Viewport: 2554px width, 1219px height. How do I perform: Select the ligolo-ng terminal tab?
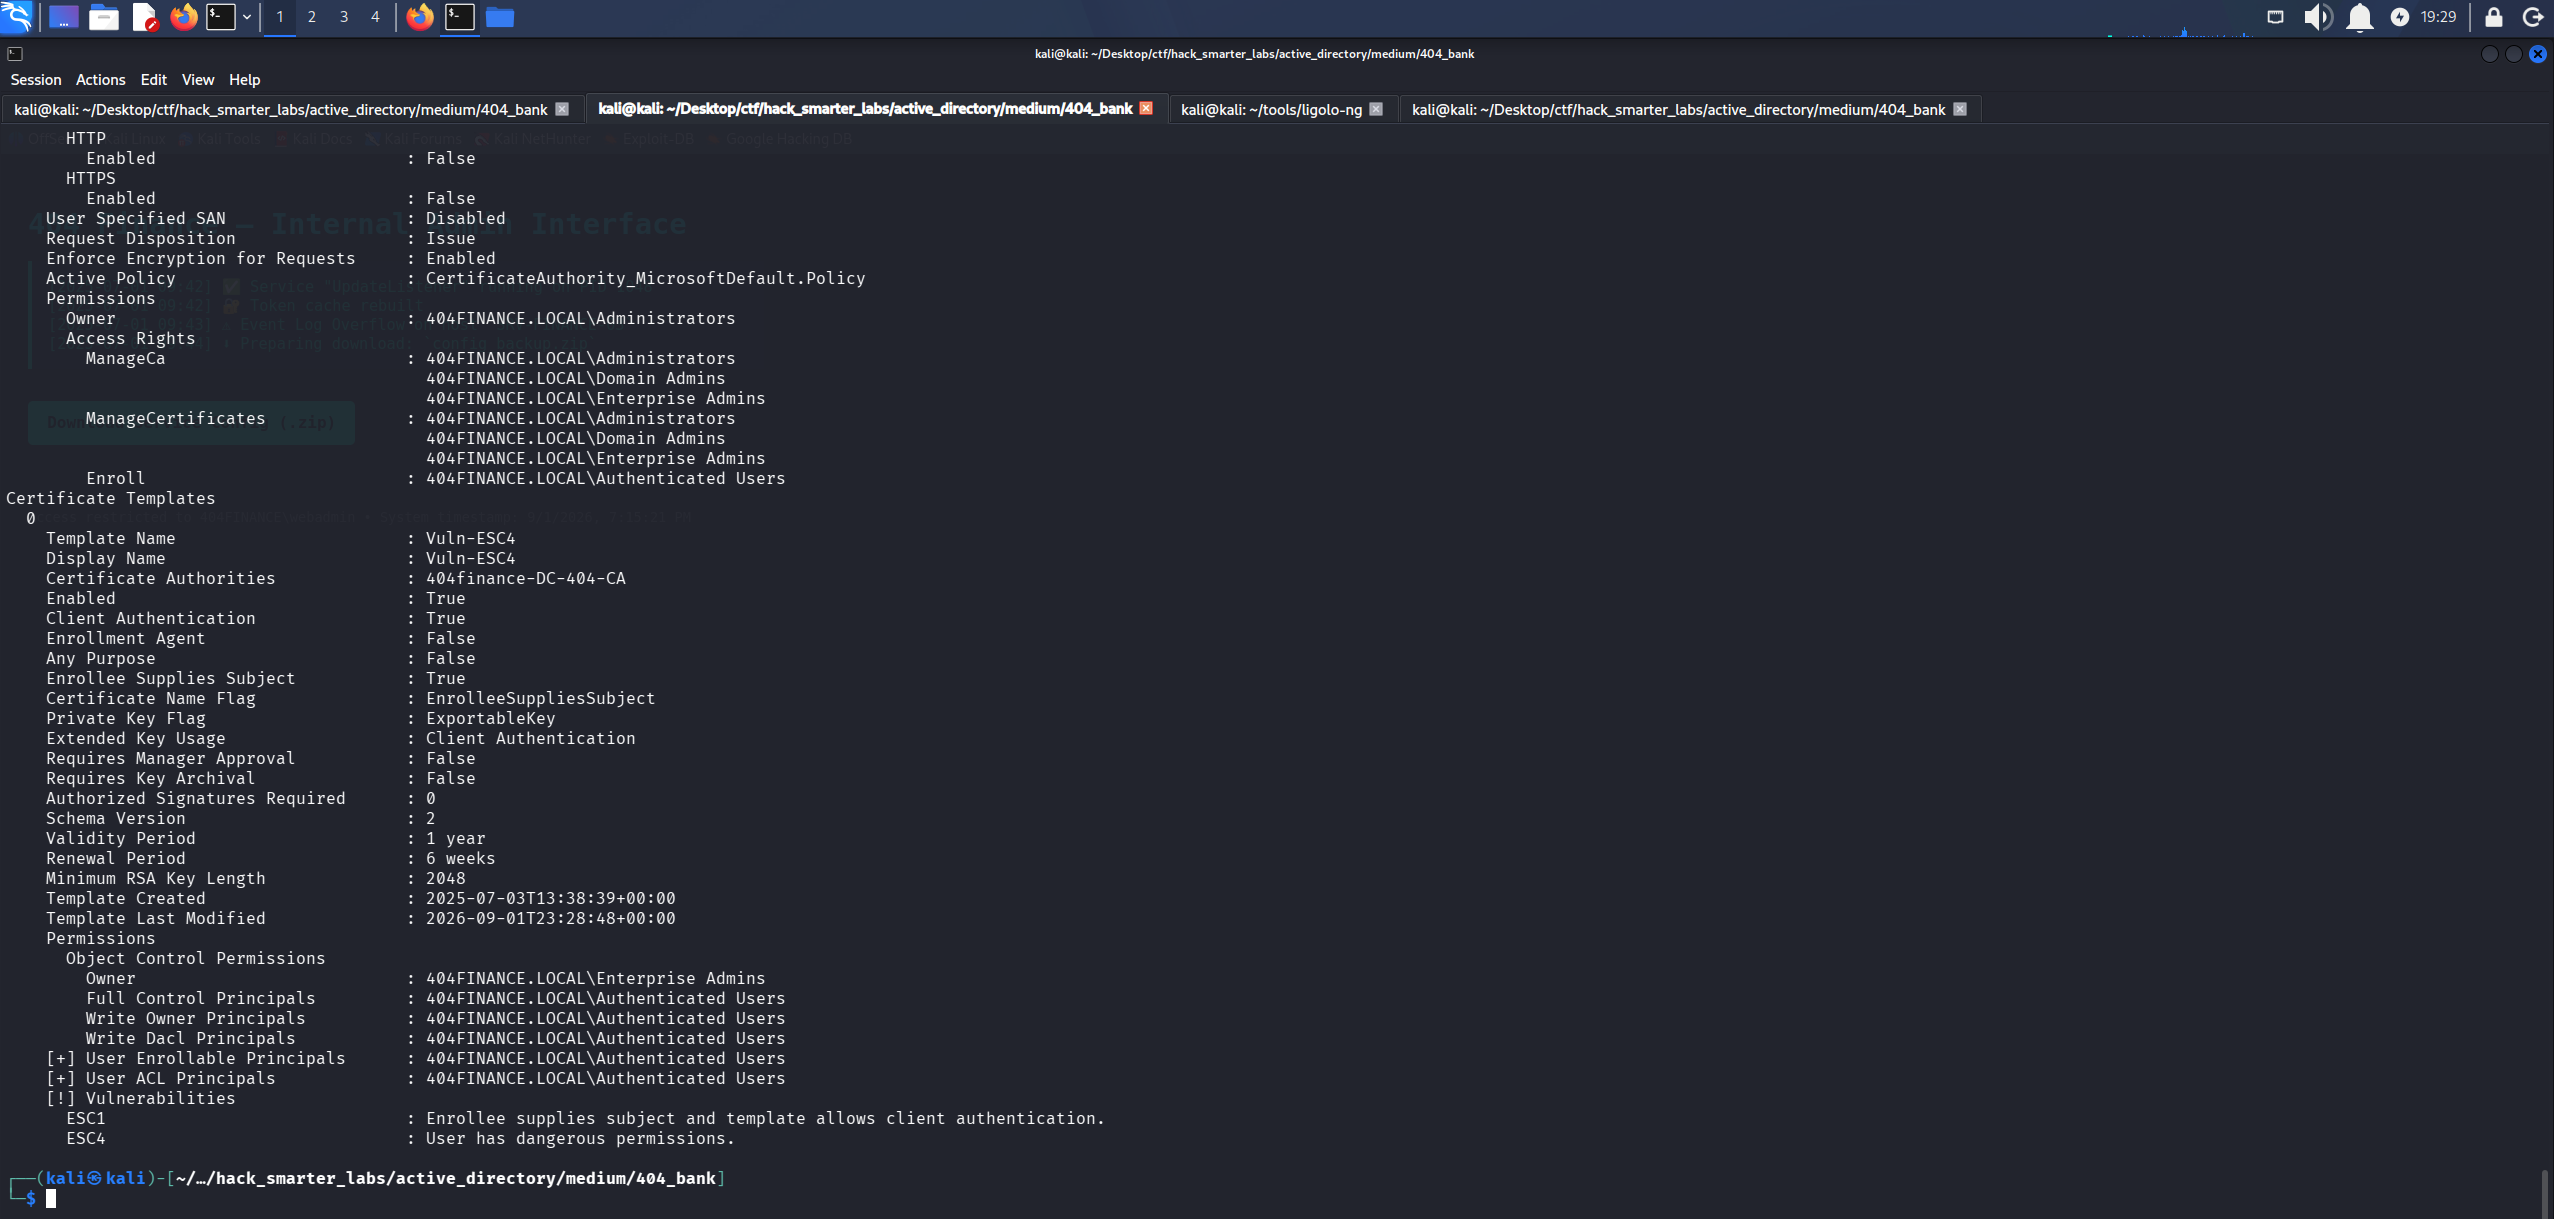1271,109
